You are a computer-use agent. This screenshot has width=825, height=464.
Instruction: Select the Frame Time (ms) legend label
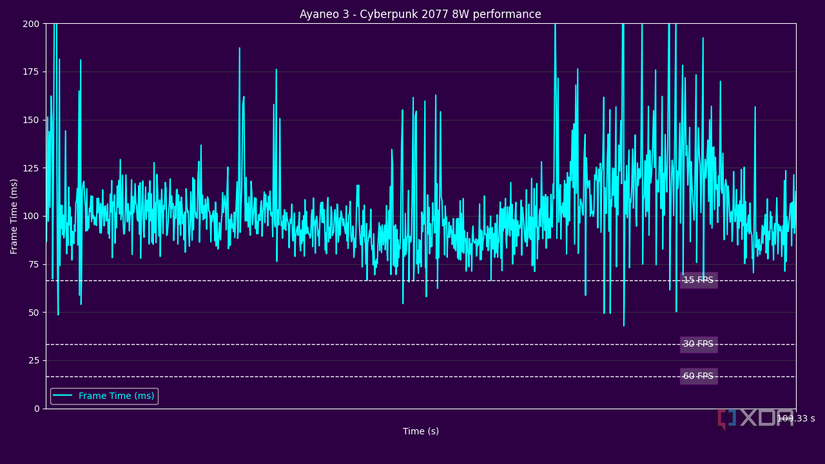point(116,396)
